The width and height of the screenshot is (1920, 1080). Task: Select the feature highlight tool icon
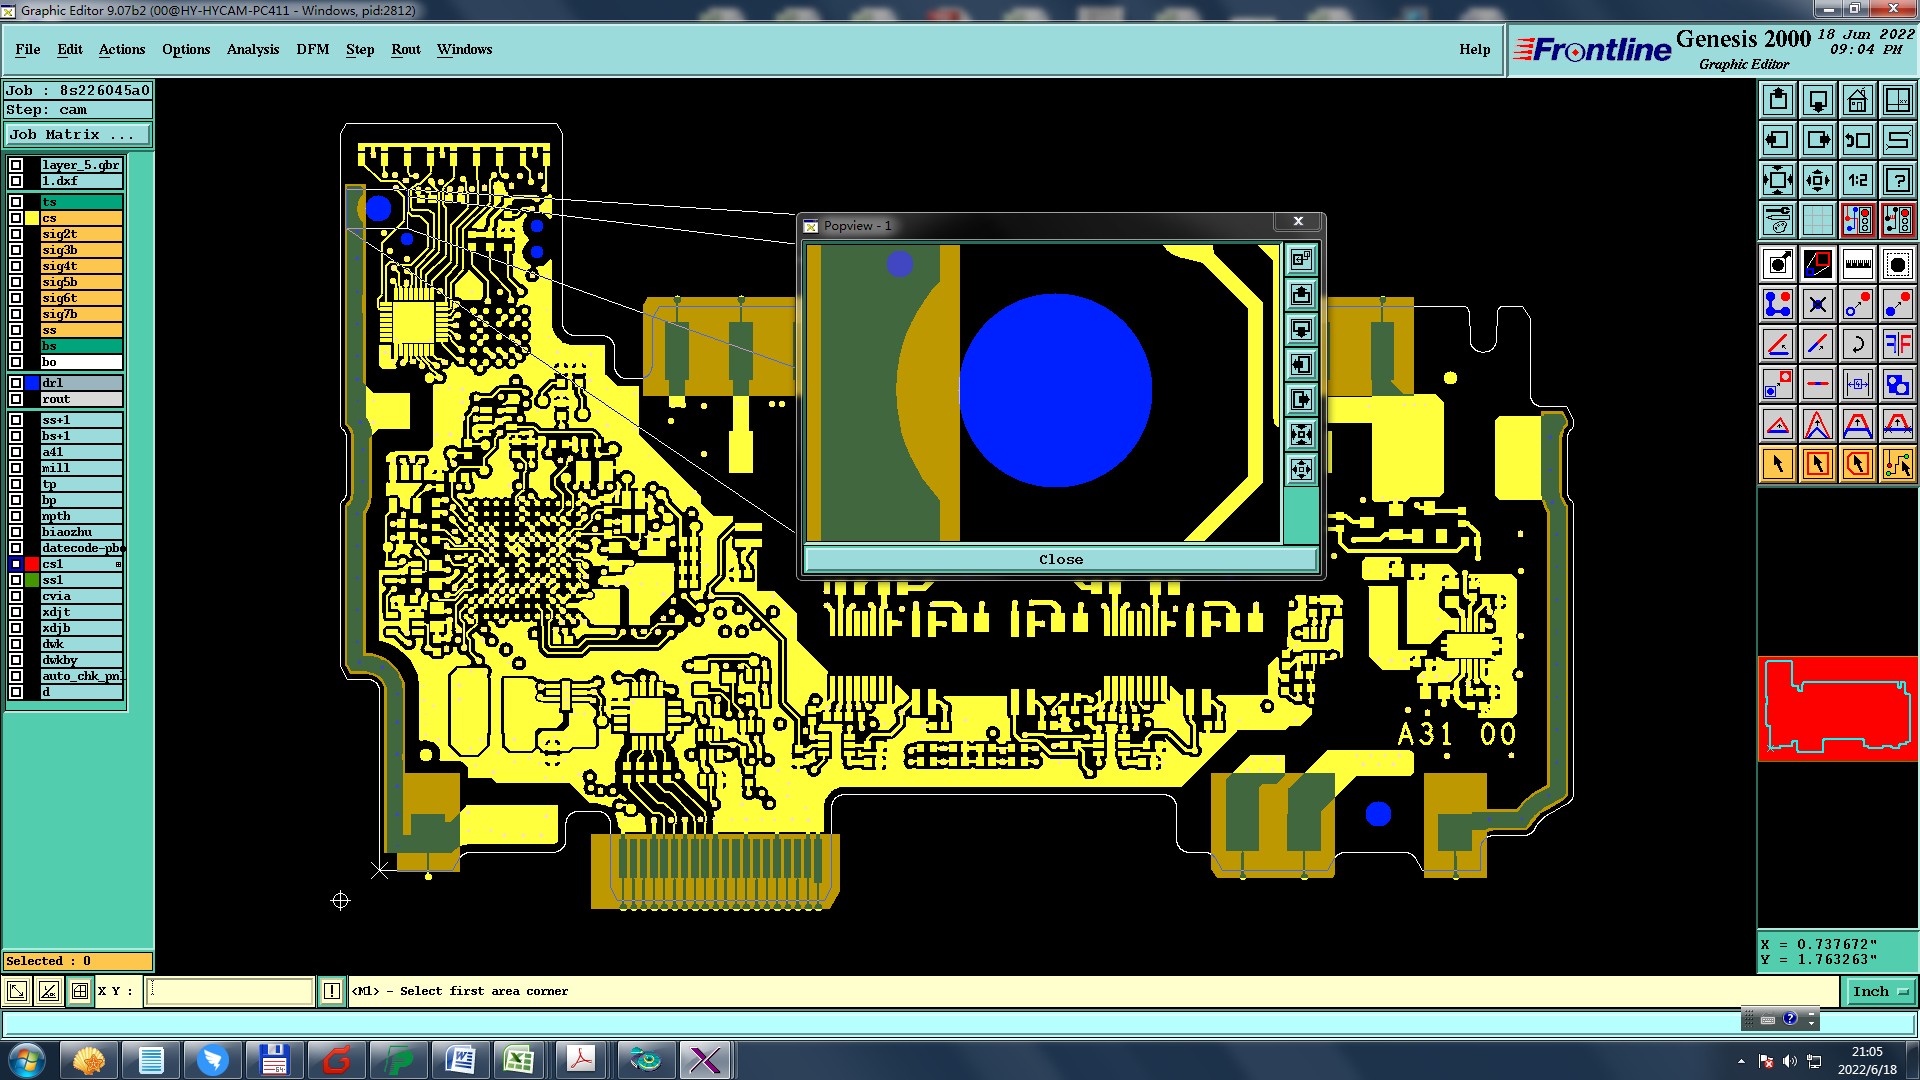(x=1897, y=264)
